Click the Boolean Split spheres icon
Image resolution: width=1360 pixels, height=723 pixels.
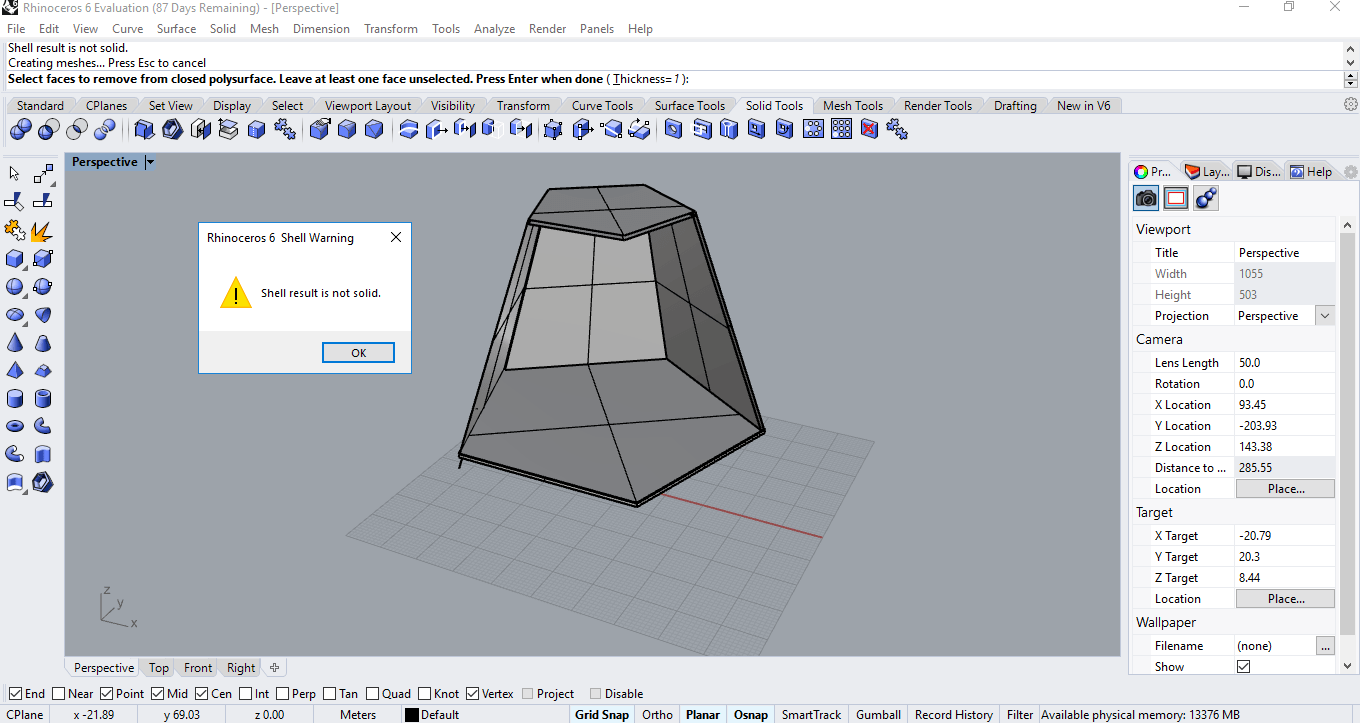(x=105, y=129)
